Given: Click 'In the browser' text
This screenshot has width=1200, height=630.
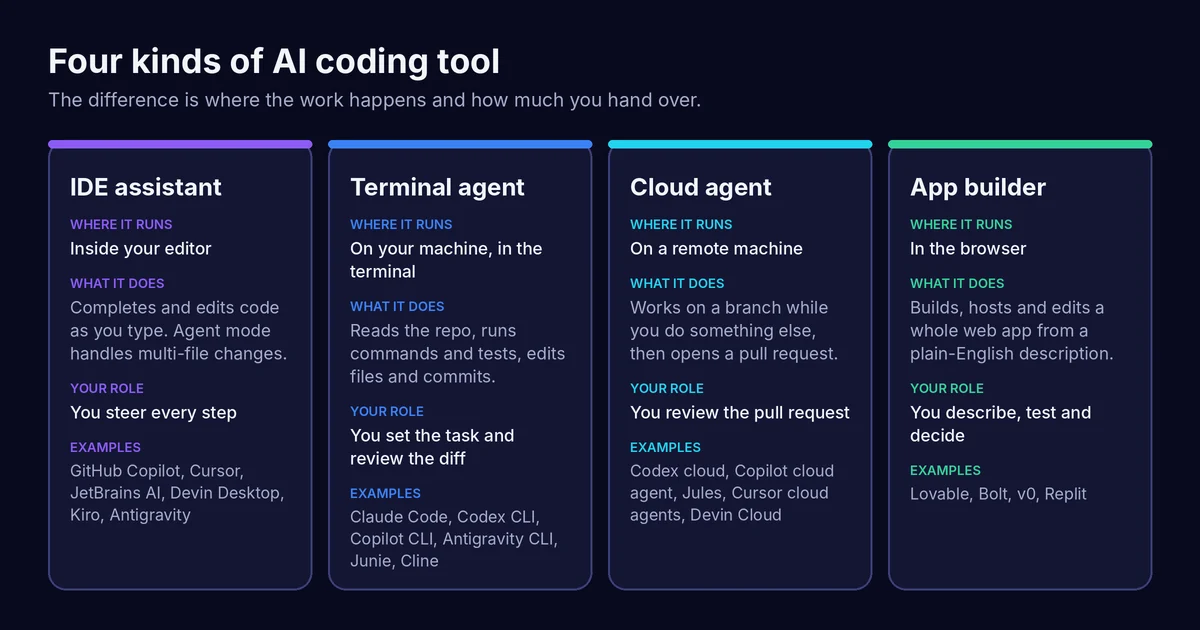Looking at the screenshot, I should (x=968, y=248).
